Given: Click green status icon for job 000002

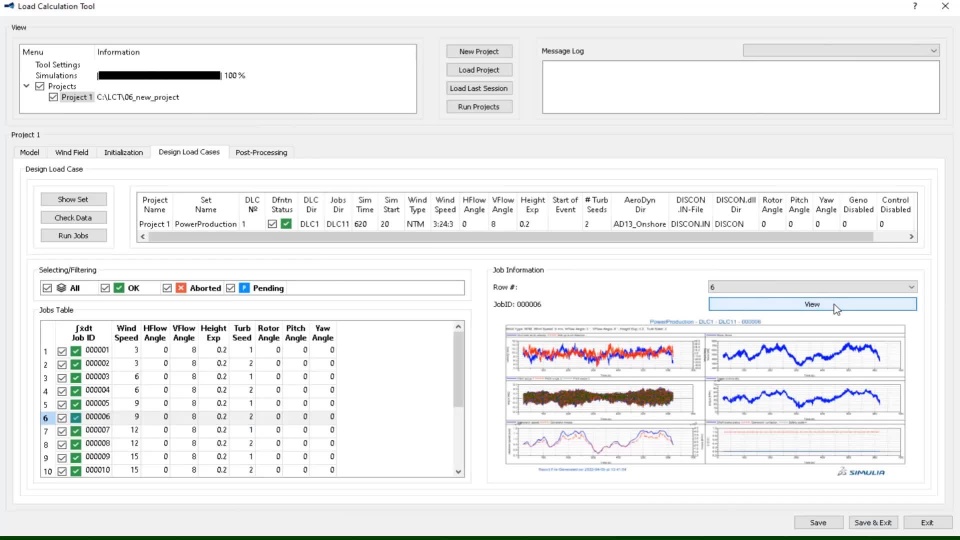Looking at the screenshot, I should point(76,364).
